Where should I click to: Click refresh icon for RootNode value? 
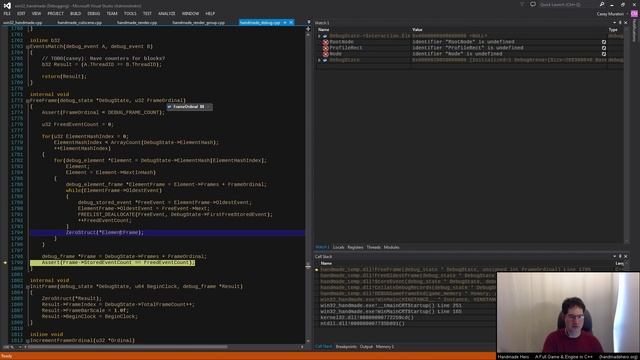tap(604, 42)
